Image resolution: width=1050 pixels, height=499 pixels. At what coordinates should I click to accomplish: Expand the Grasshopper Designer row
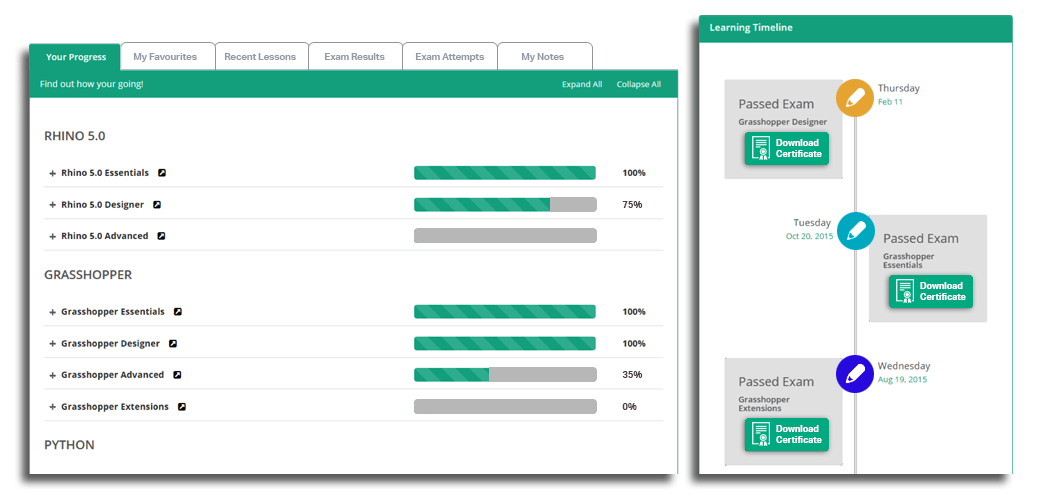point(52,344)
